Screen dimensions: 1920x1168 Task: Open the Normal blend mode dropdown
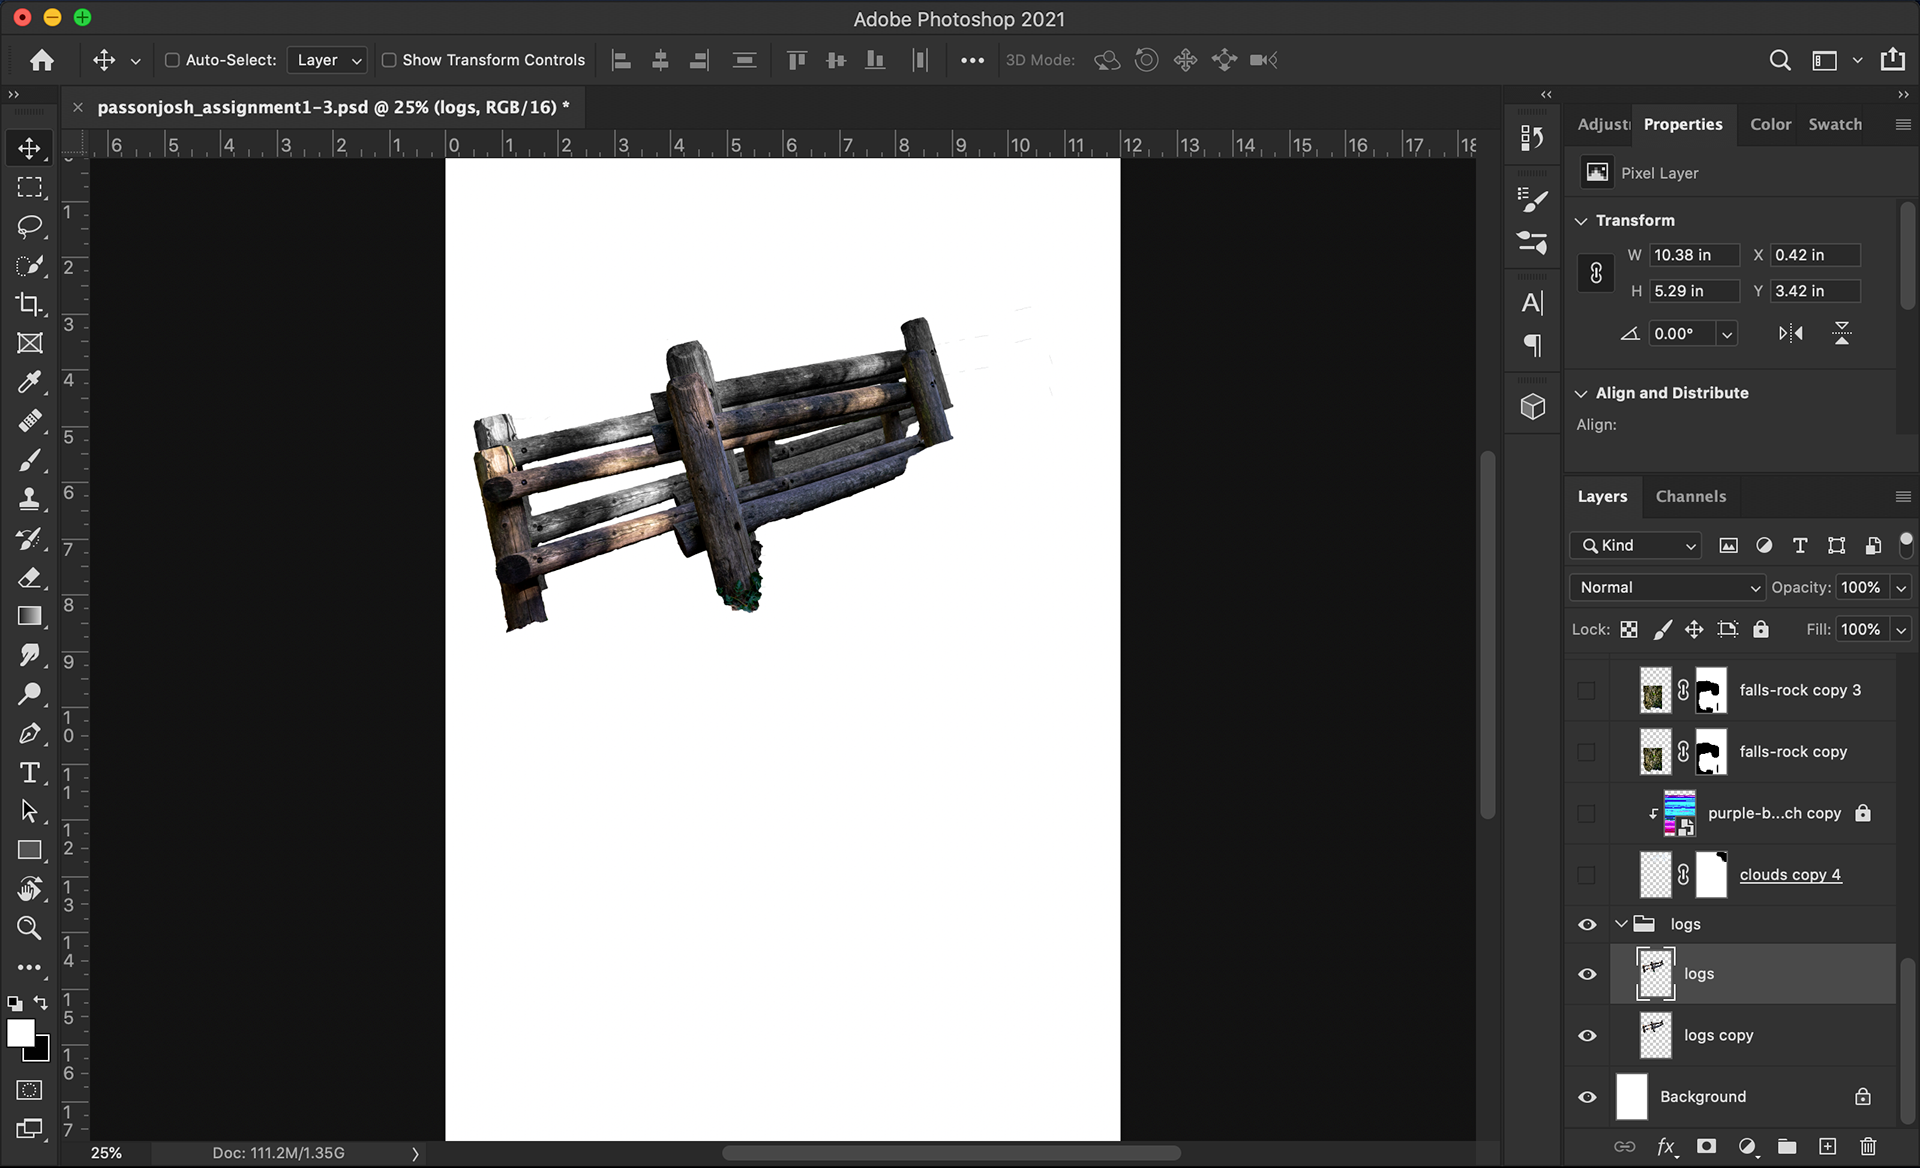pyautogui.click(x=1668, y=588)
